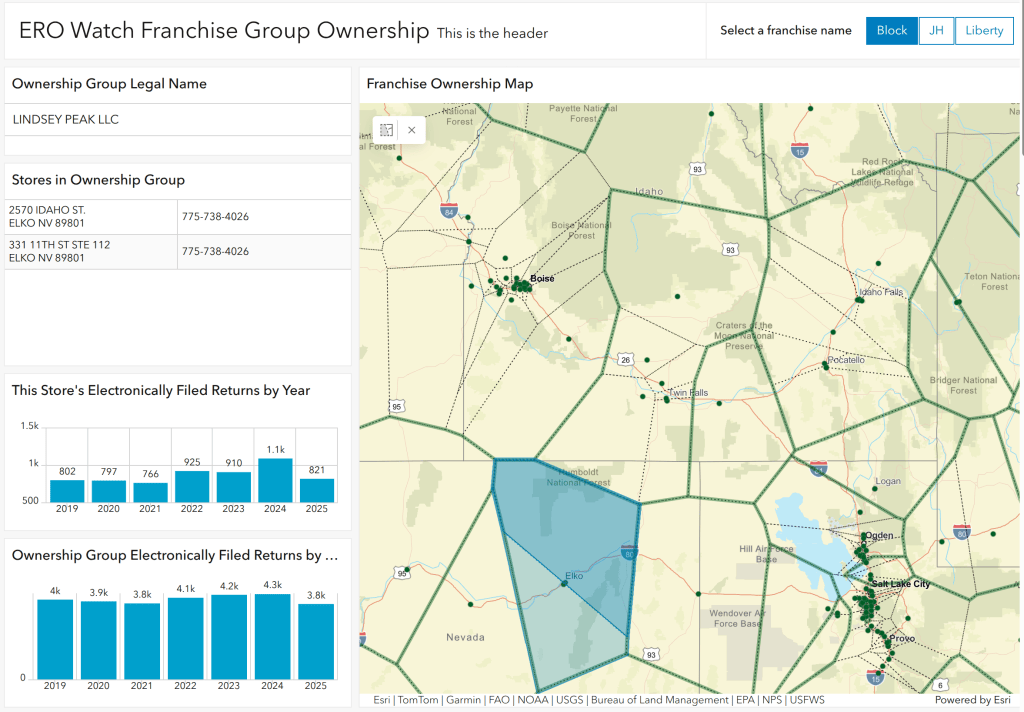Click the Route 26 shield on the map
The width and height of the screenshot is (1024, 712).
click(626, 360)
